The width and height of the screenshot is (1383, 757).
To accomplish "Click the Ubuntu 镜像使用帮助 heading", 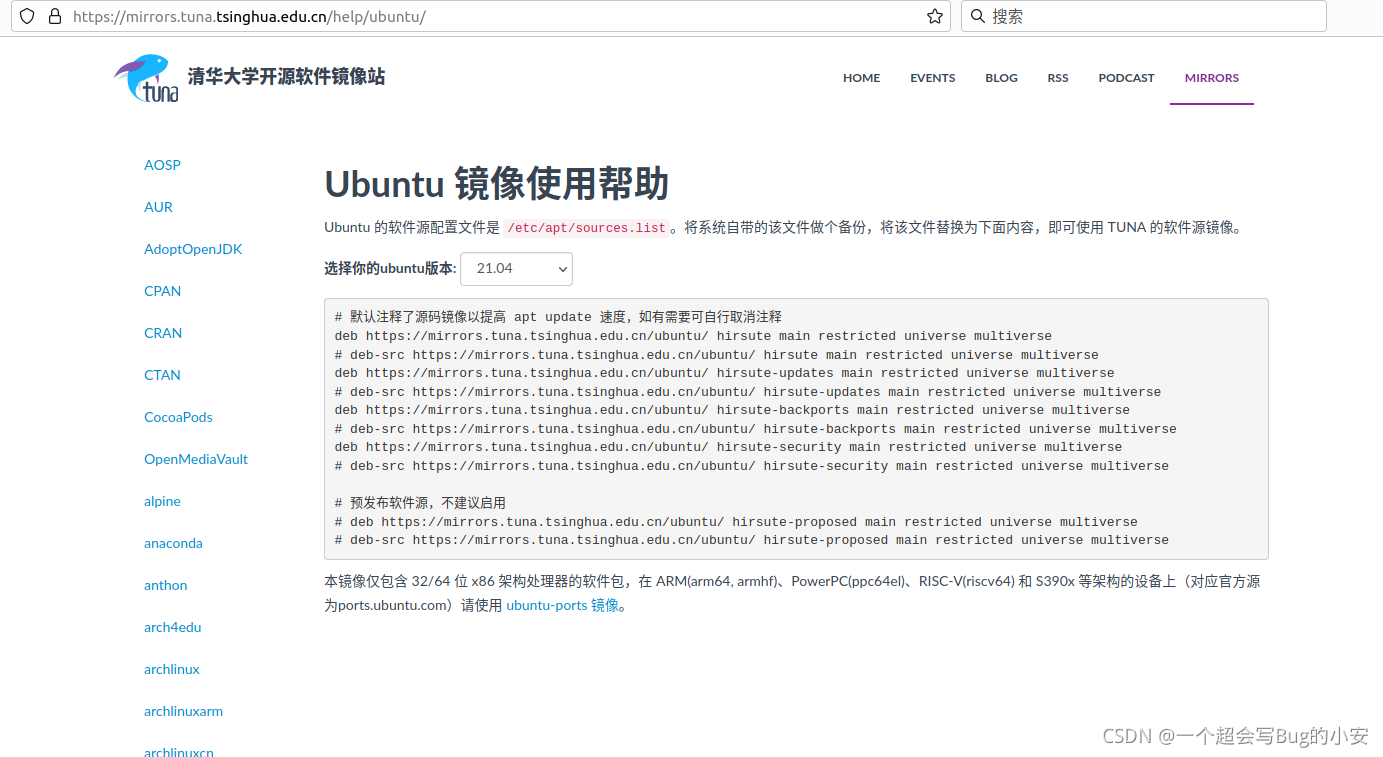I will [x=496, y=185].
